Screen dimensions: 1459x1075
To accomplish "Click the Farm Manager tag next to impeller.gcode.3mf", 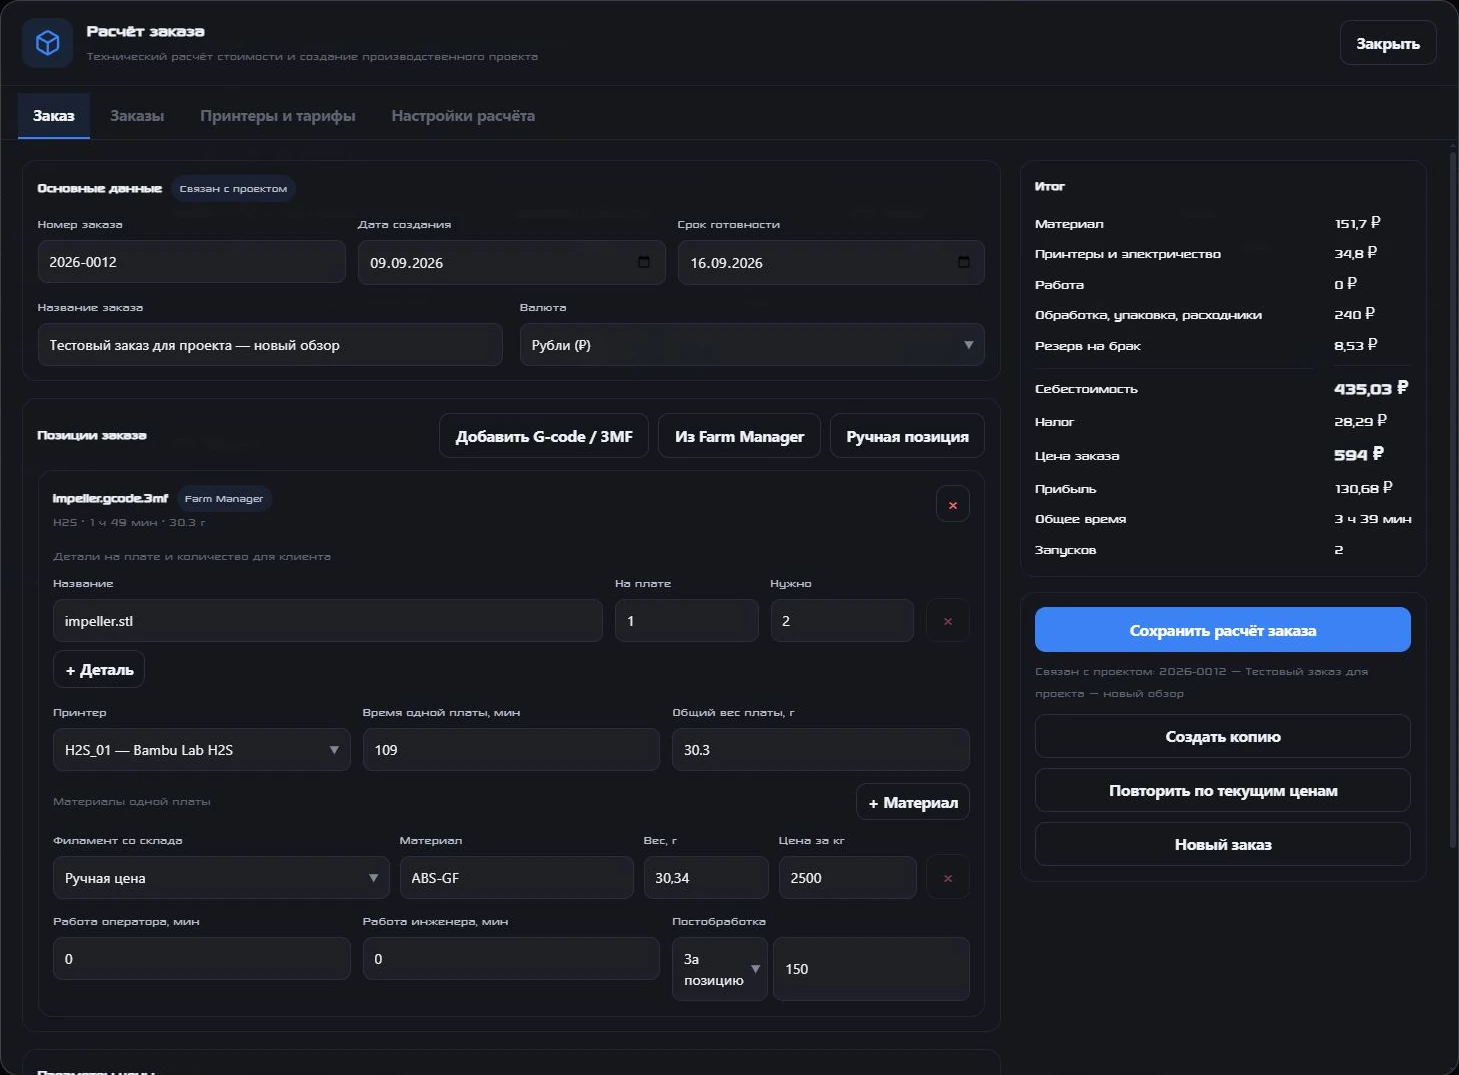I will point(224,499).
